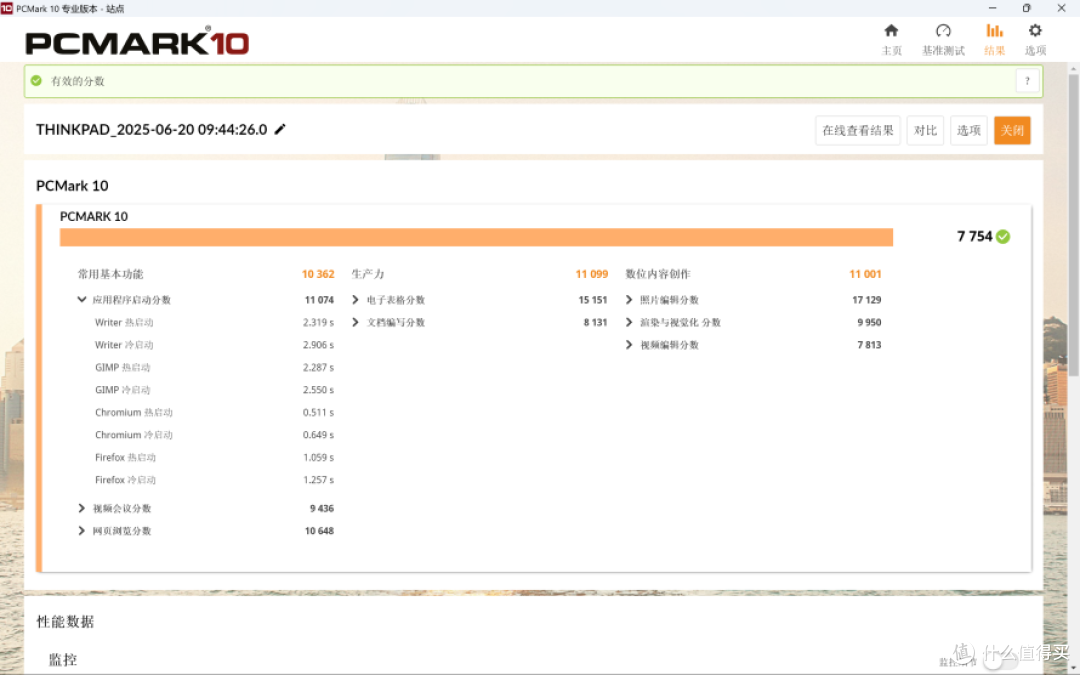Viewport: 1080px width, 675px height.
Task: Click the 17 129 photo editing value
Action: pos(866,300)
